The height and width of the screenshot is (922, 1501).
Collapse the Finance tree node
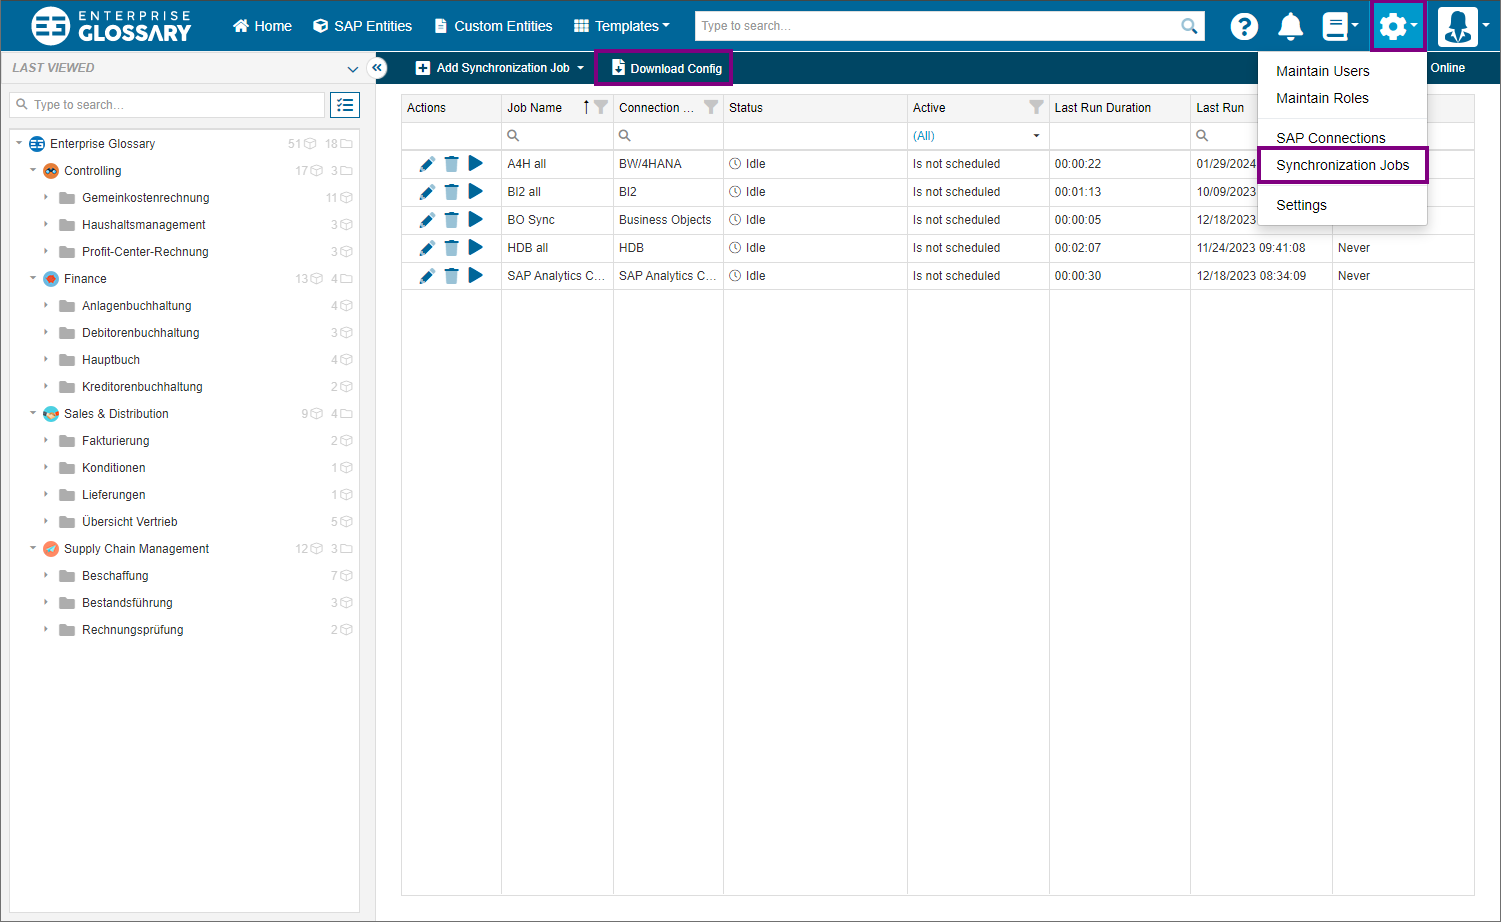(x=33, y=279)
